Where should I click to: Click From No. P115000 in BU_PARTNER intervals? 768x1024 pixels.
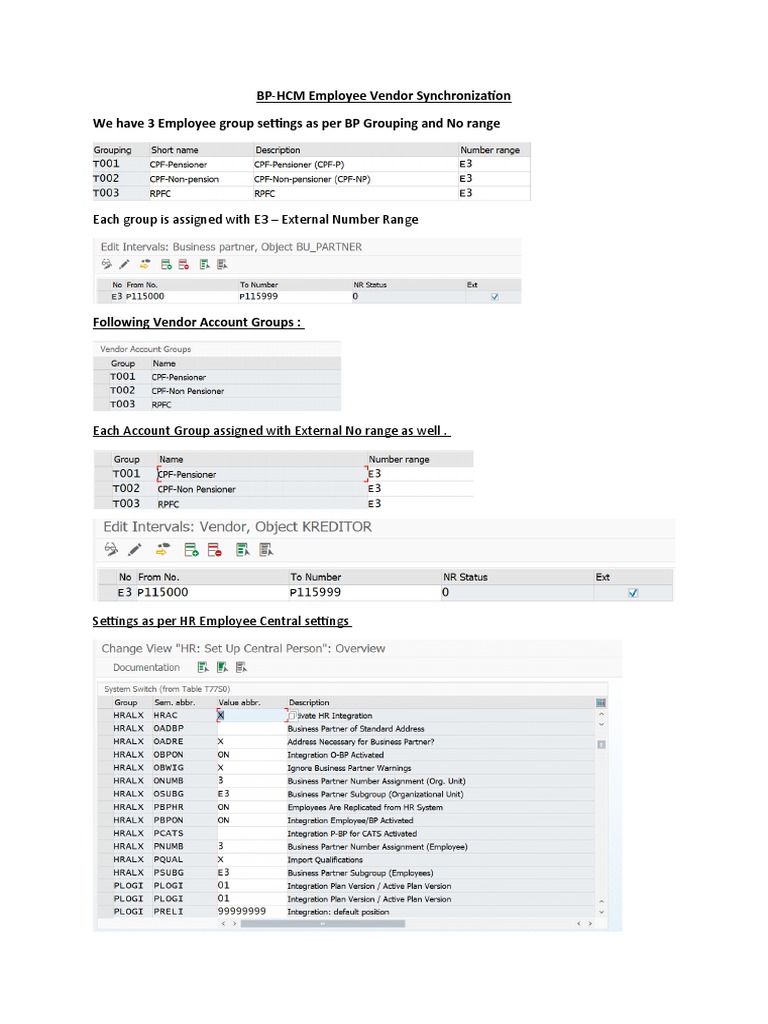tap(145, 296)
